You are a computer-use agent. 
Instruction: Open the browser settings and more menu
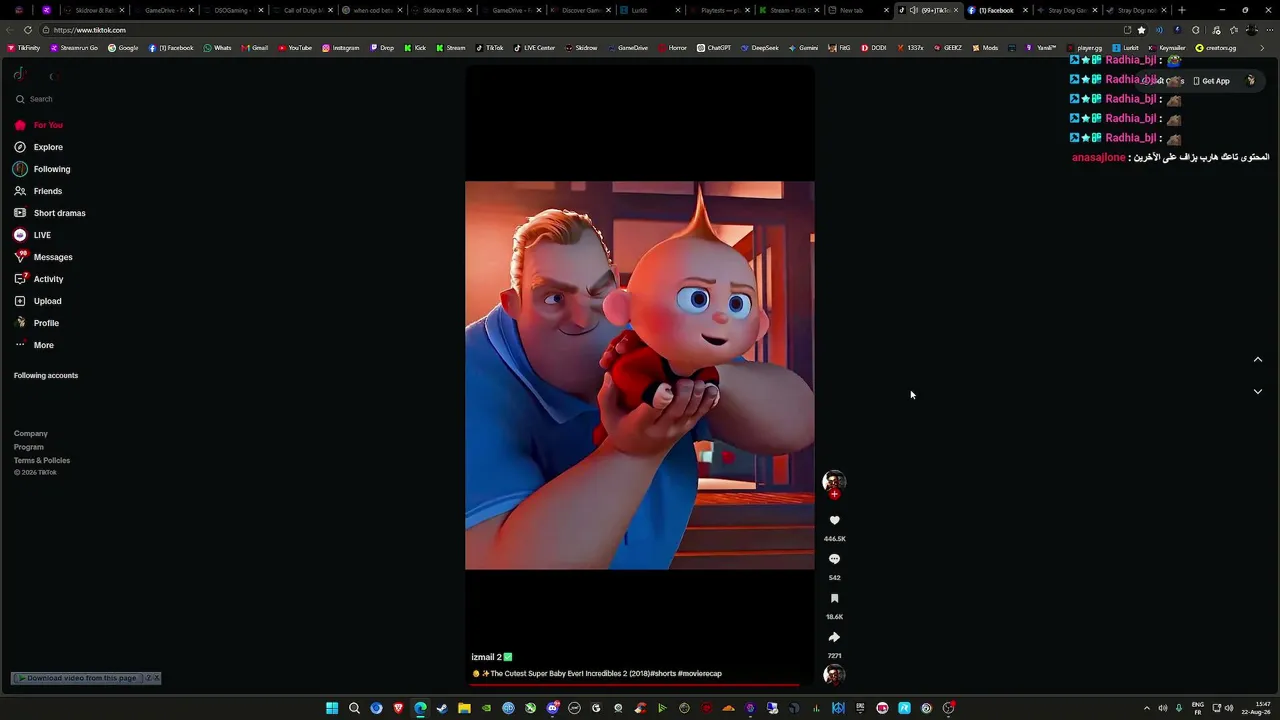[x=1269, y=30]
